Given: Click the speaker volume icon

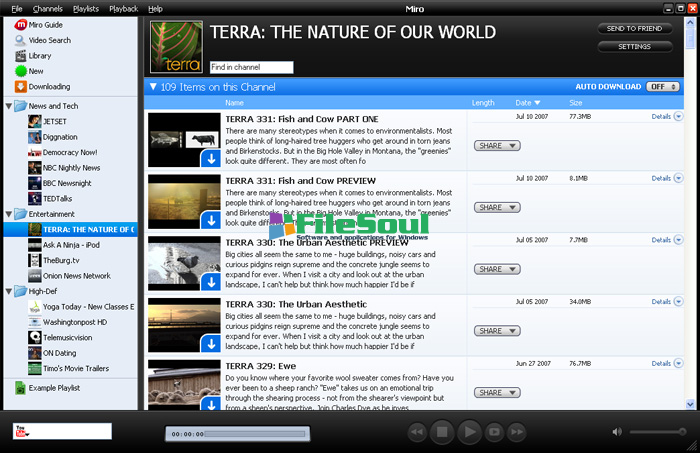Looking at the screenshot, I should tap(617, 432).
